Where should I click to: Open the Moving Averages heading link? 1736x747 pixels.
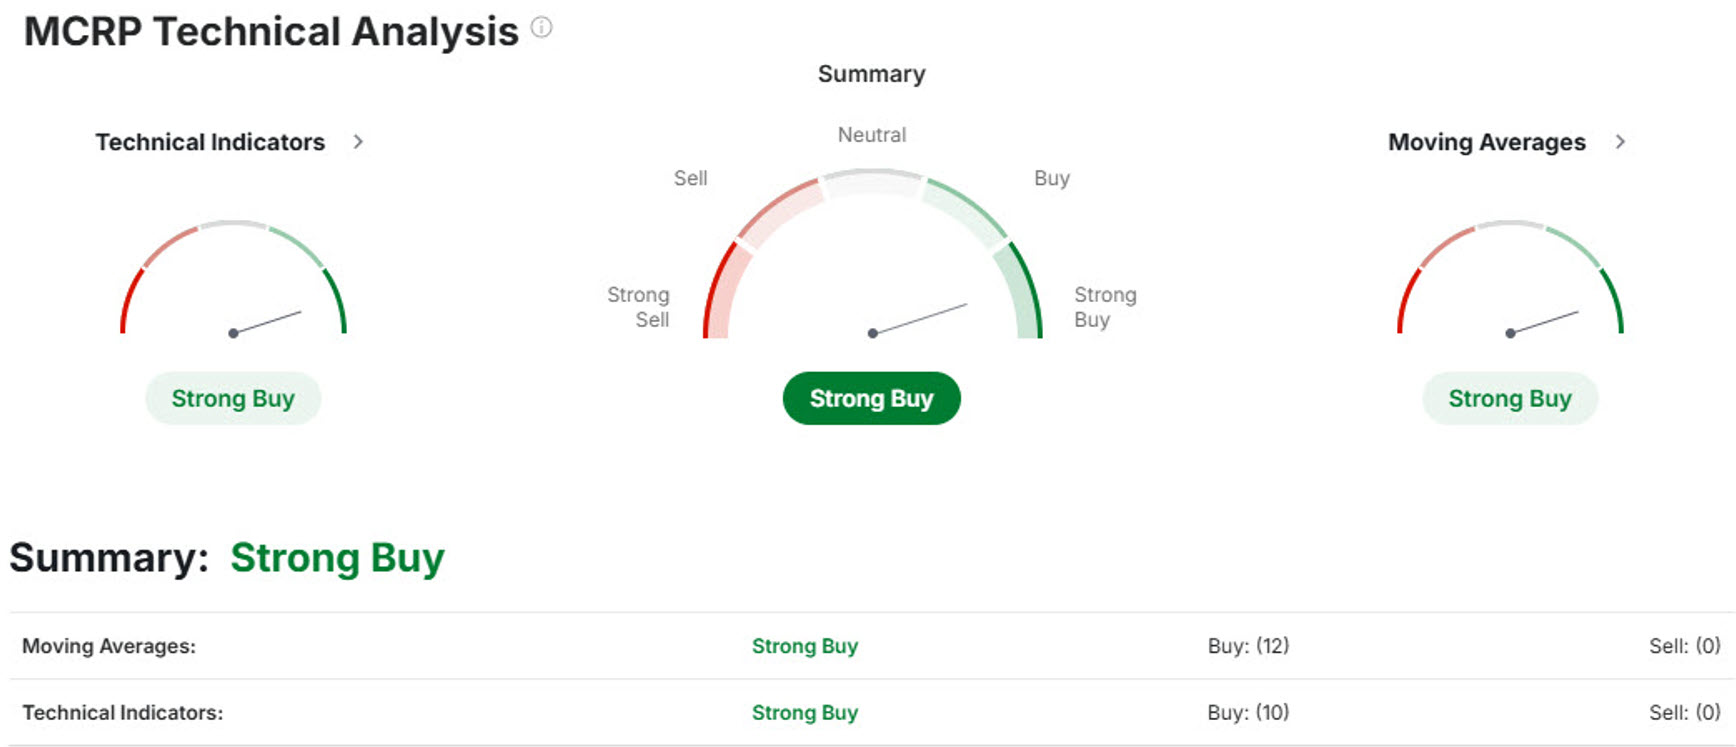1486,142
